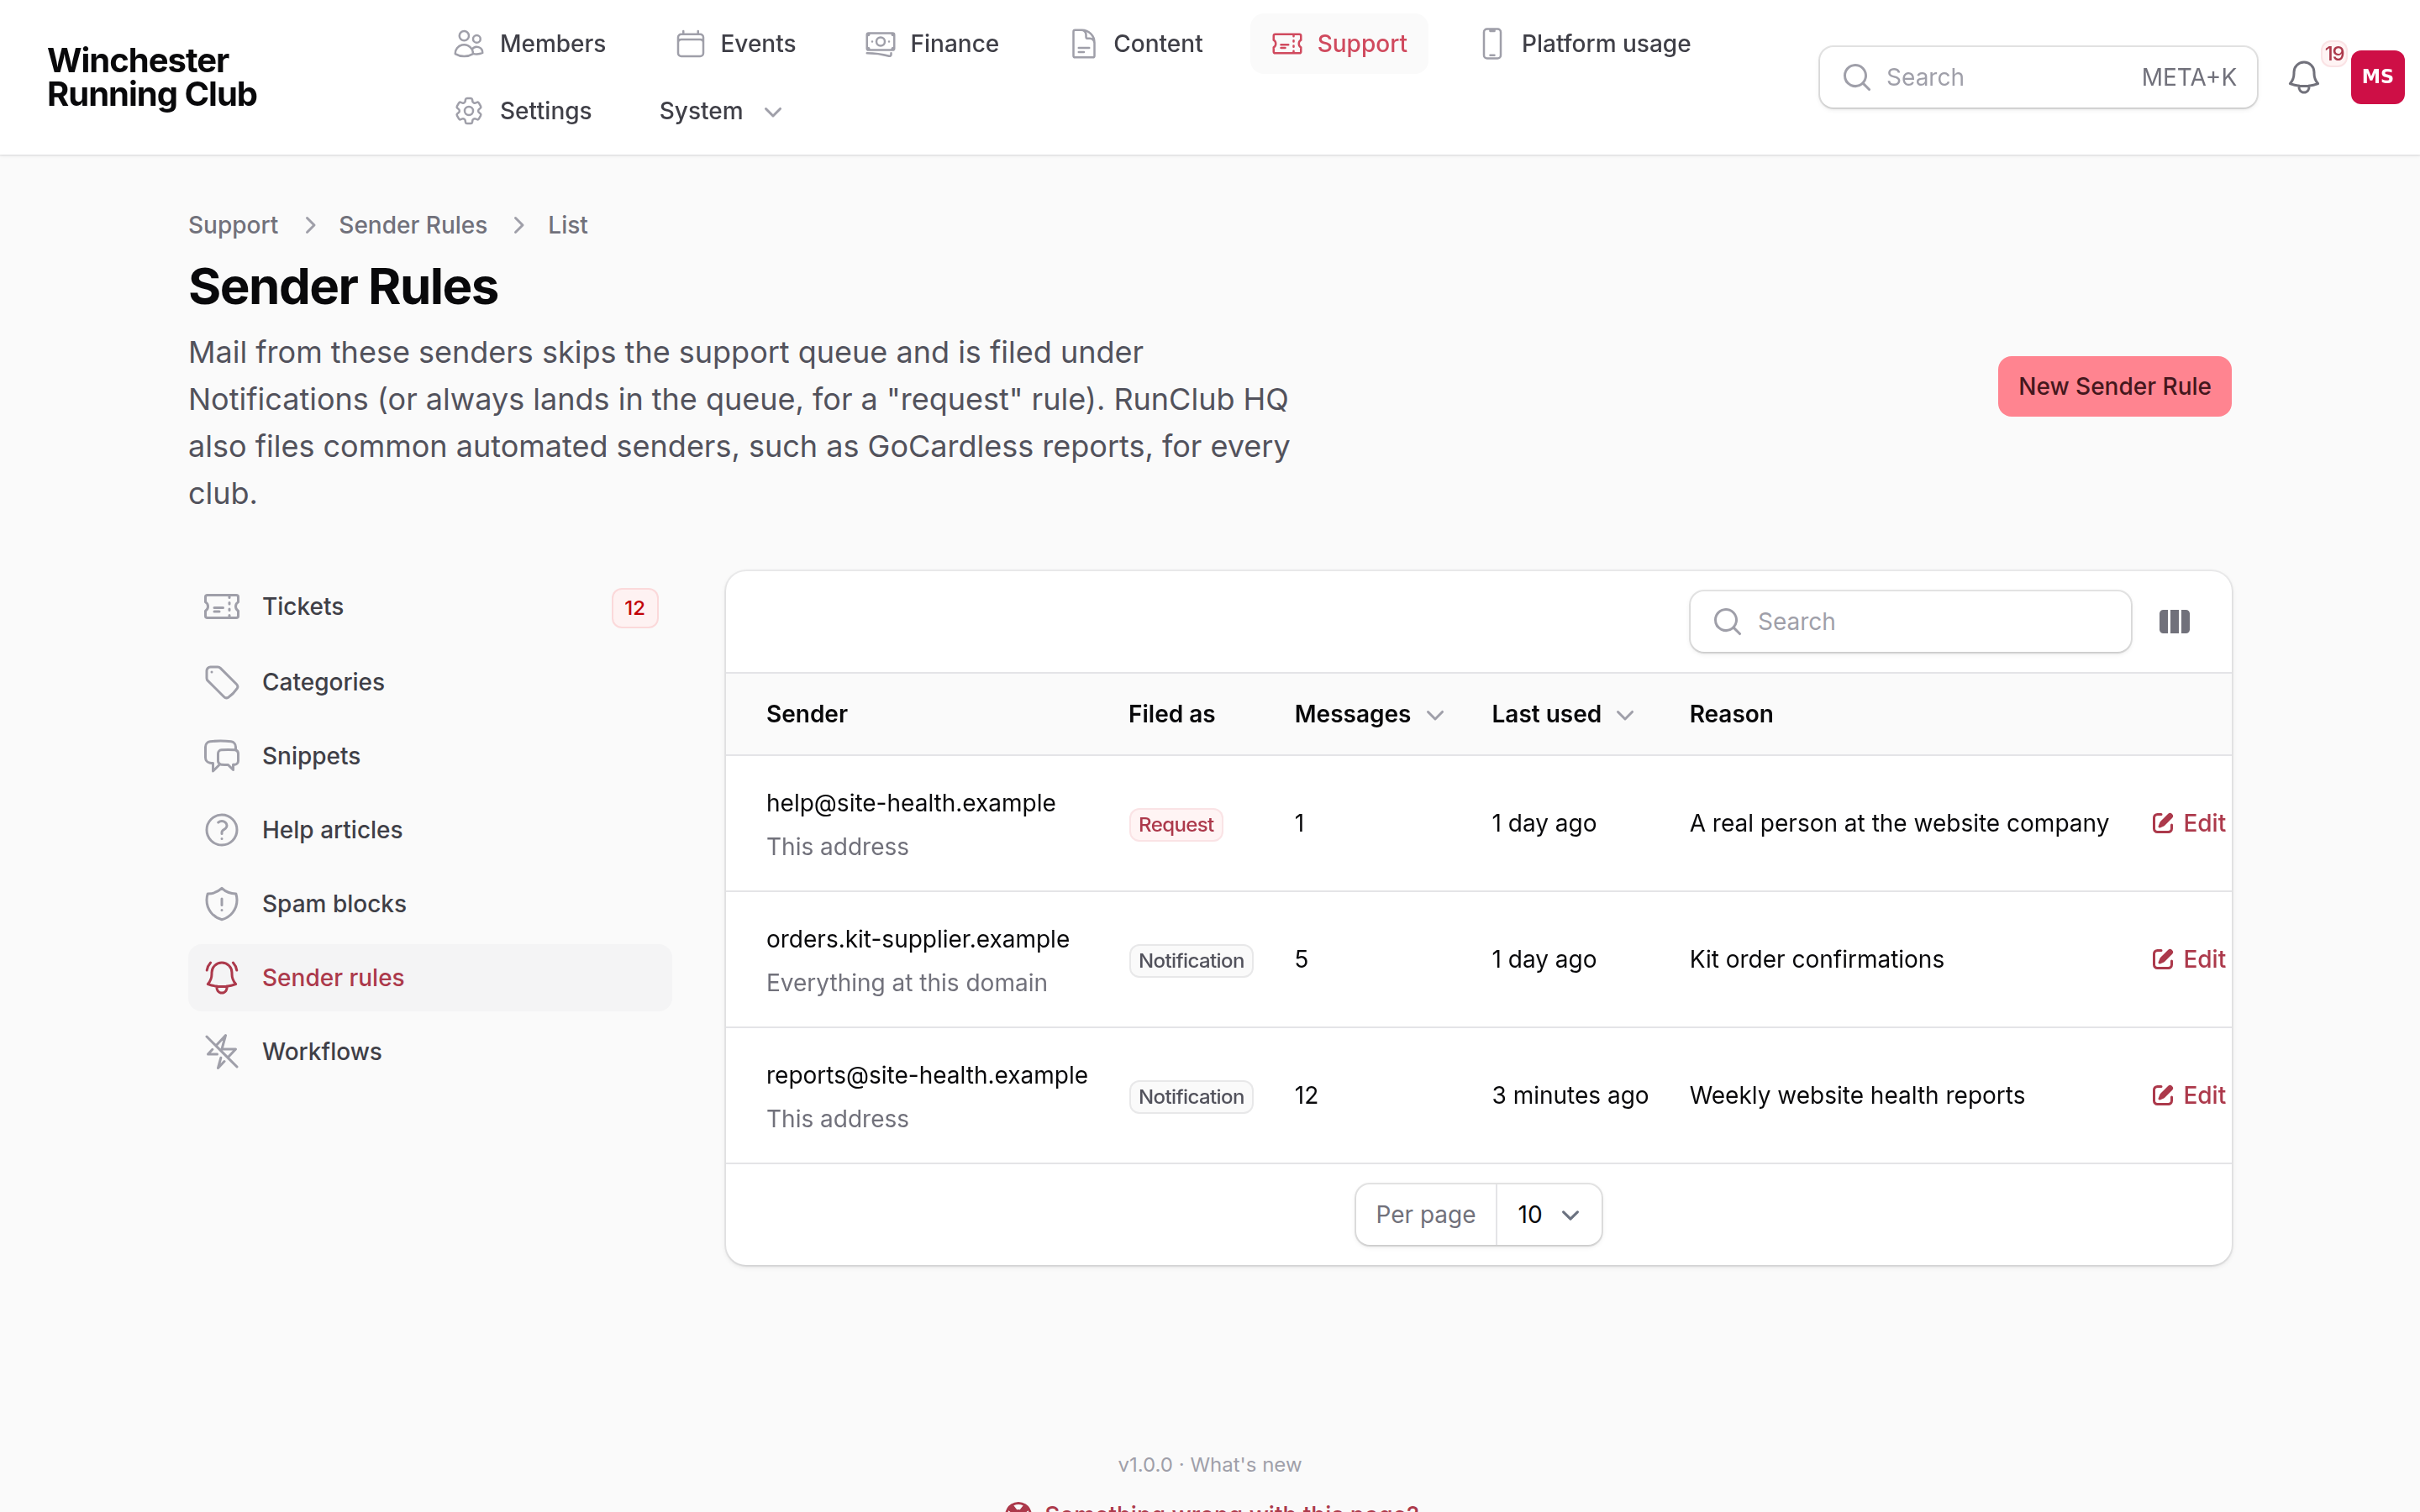
Task: Toggle table columns icon
Action: (2174, 622)
